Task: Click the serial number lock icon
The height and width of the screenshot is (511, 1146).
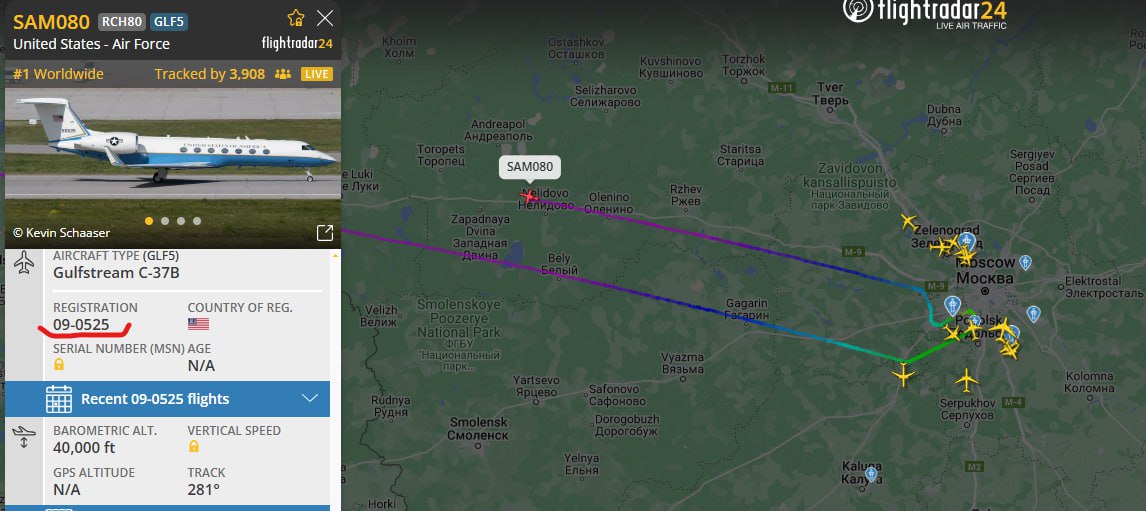Action: click(x=58, y=364)
